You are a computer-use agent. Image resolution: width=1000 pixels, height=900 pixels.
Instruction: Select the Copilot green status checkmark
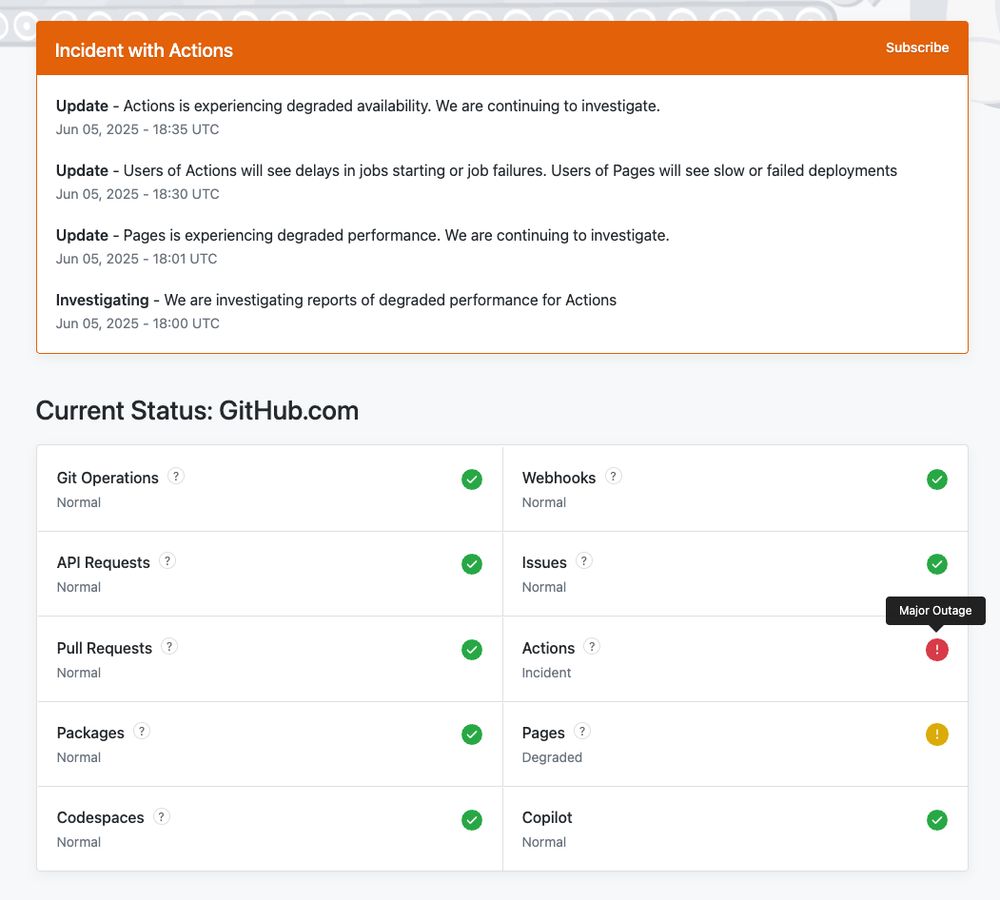pos(937,820)
